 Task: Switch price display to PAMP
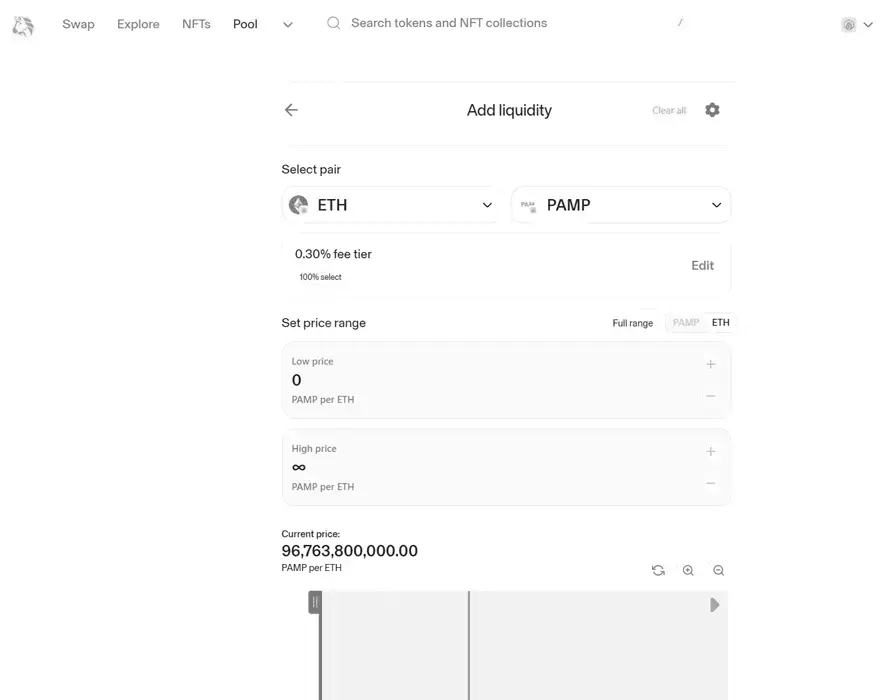(x=686, y=322)
